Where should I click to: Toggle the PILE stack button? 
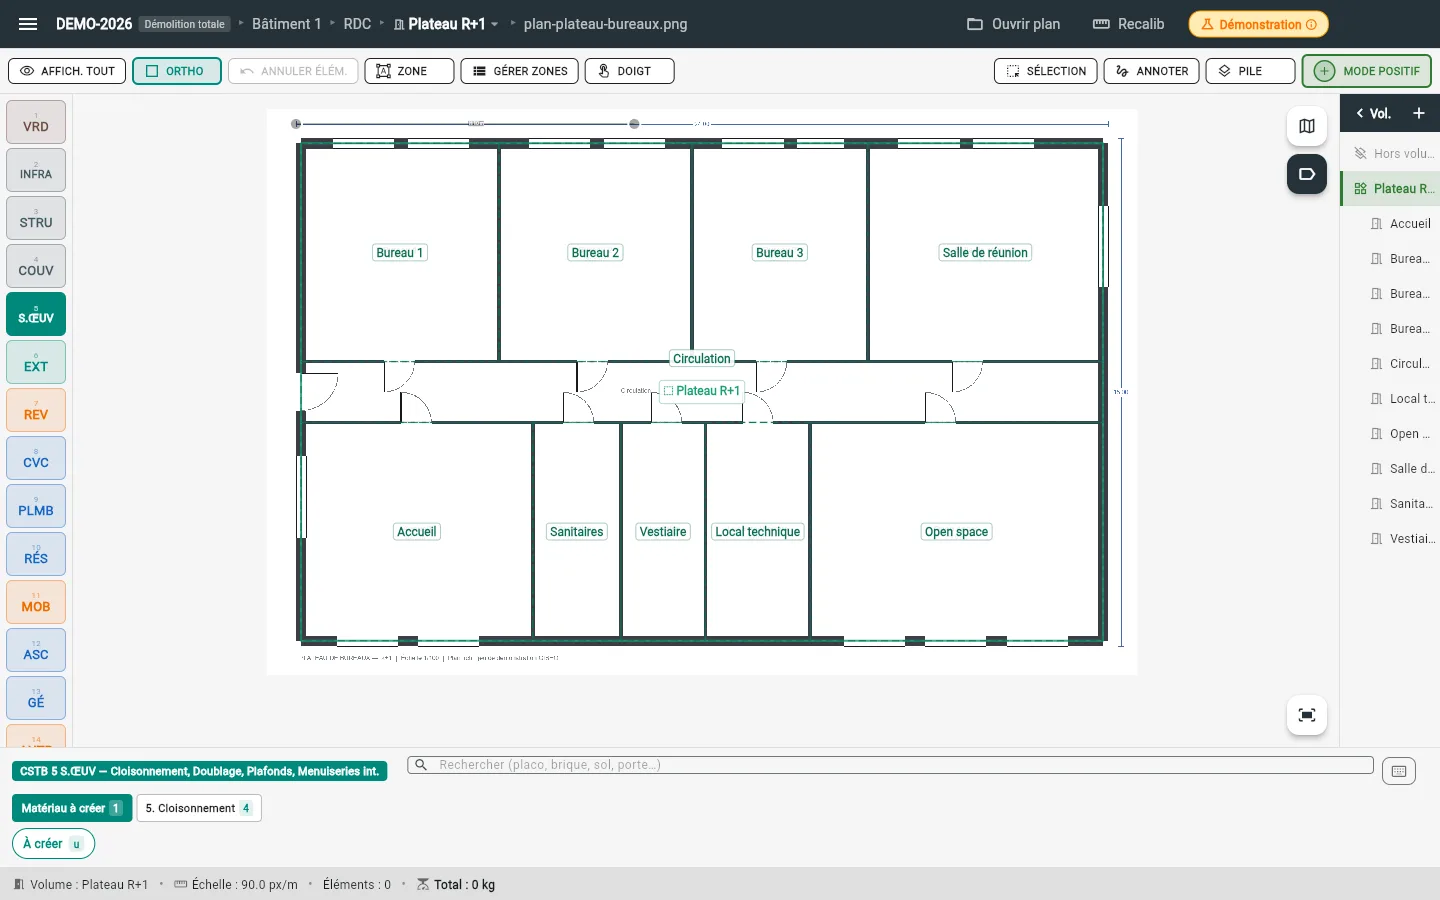click(1250, 71)
